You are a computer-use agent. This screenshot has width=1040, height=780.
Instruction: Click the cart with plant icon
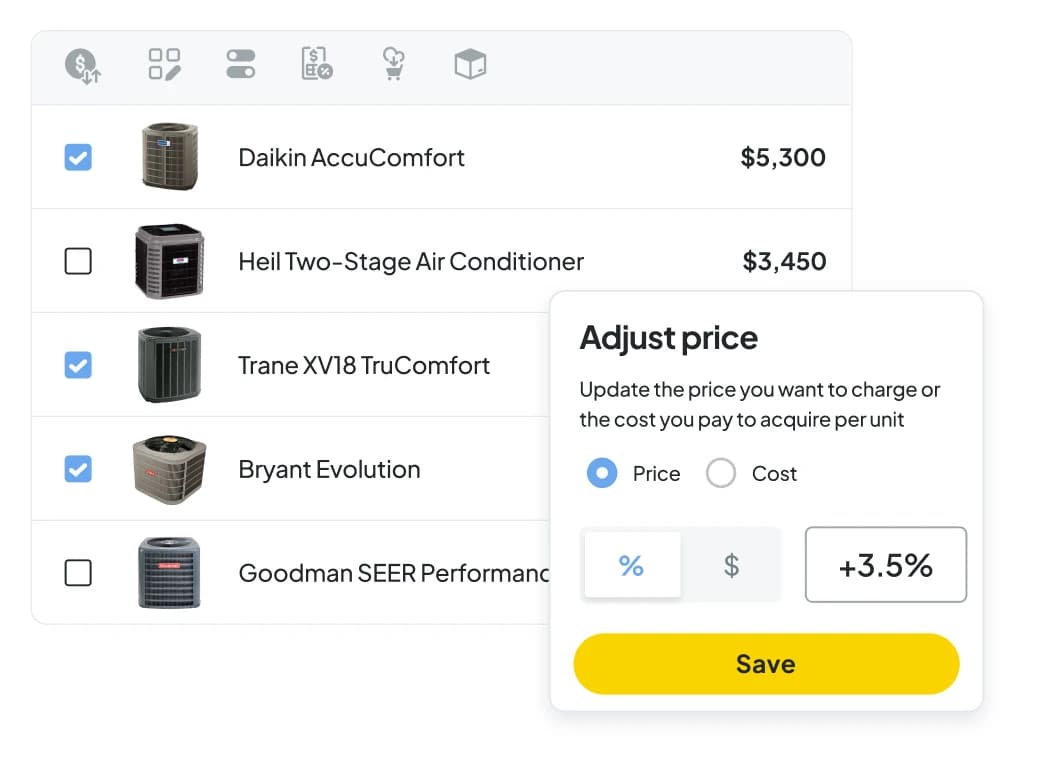click(393, 64)
